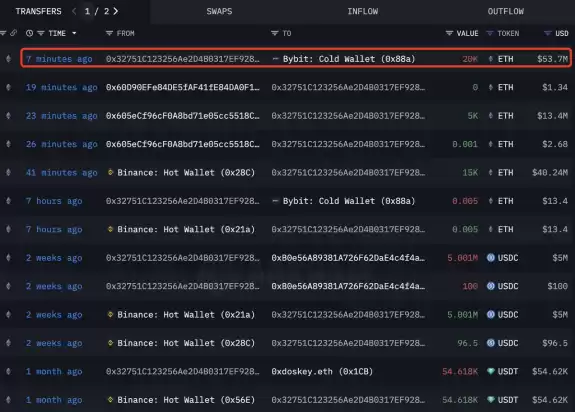
Task: Click page indicator 1 / 2
Action: point(97,11)
